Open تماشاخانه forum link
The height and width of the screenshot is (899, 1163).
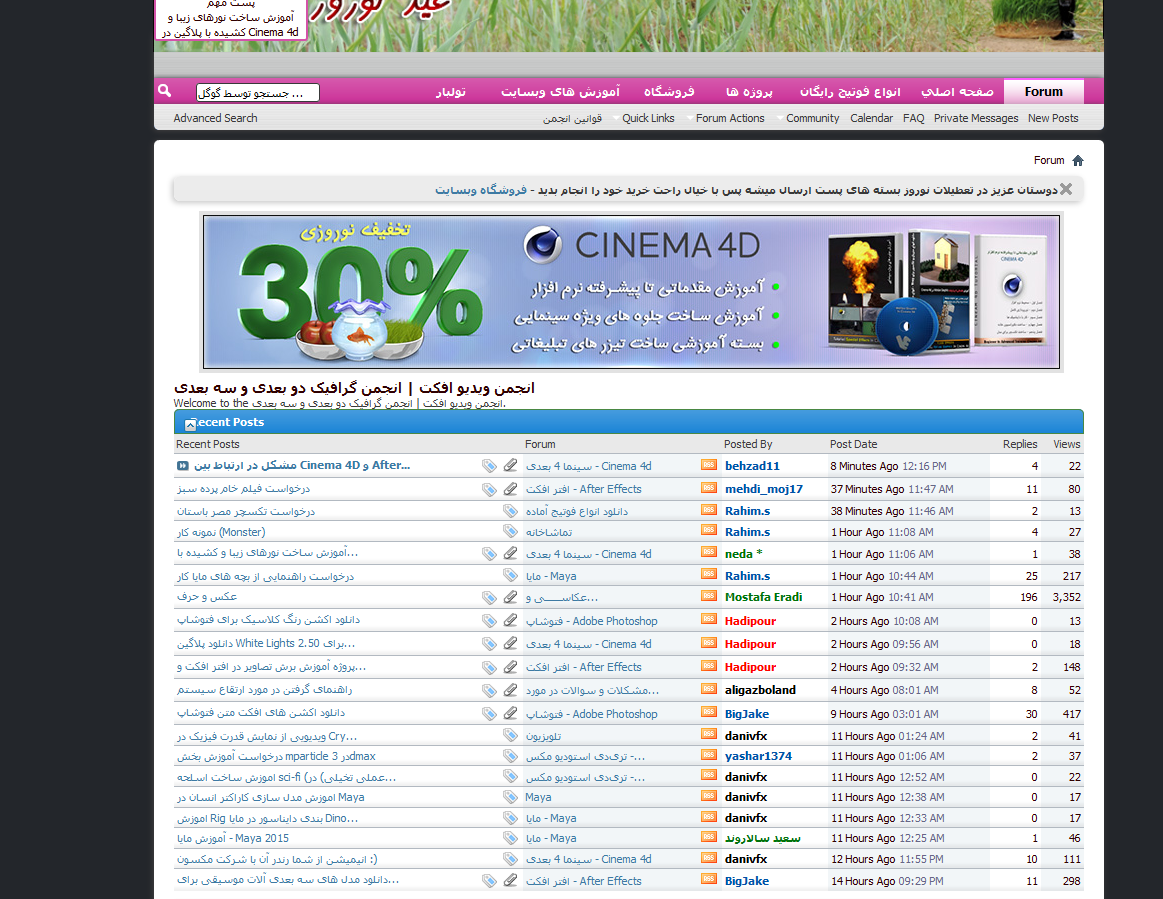click(x=549, y=532)
